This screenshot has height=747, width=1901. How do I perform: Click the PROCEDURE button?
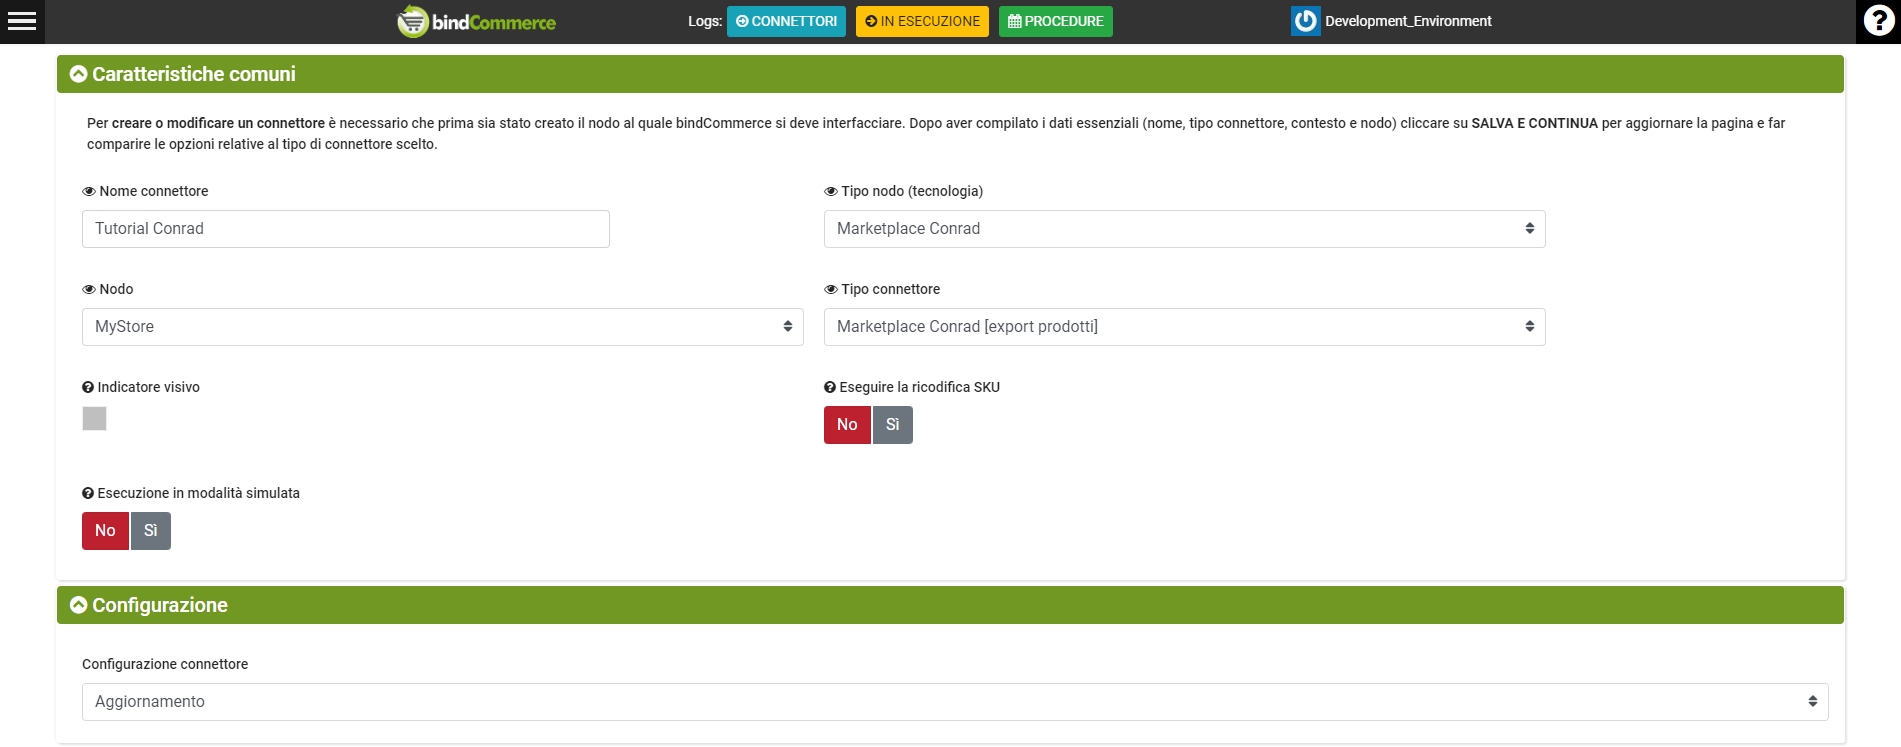[1055, 21]
